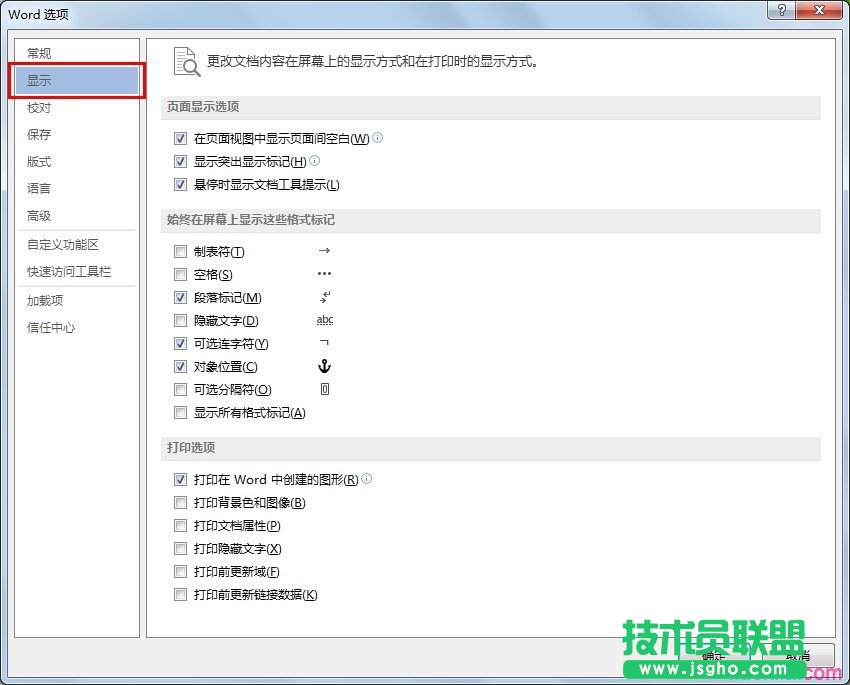
Task: Click the info icon beside 在页面视图中显示页面间空白
Action: [x=378, y=138]
